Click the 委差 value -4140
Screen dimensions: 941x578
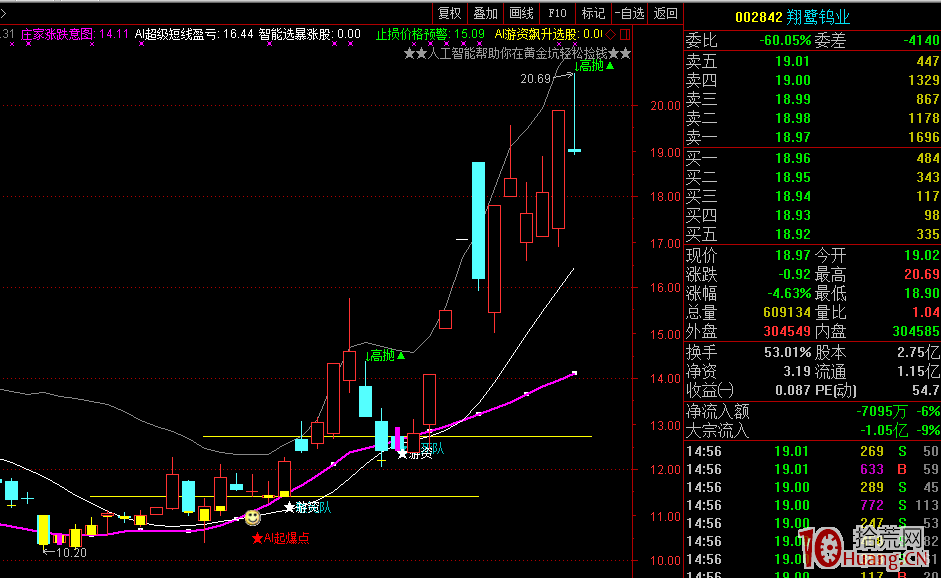(922, 41)
